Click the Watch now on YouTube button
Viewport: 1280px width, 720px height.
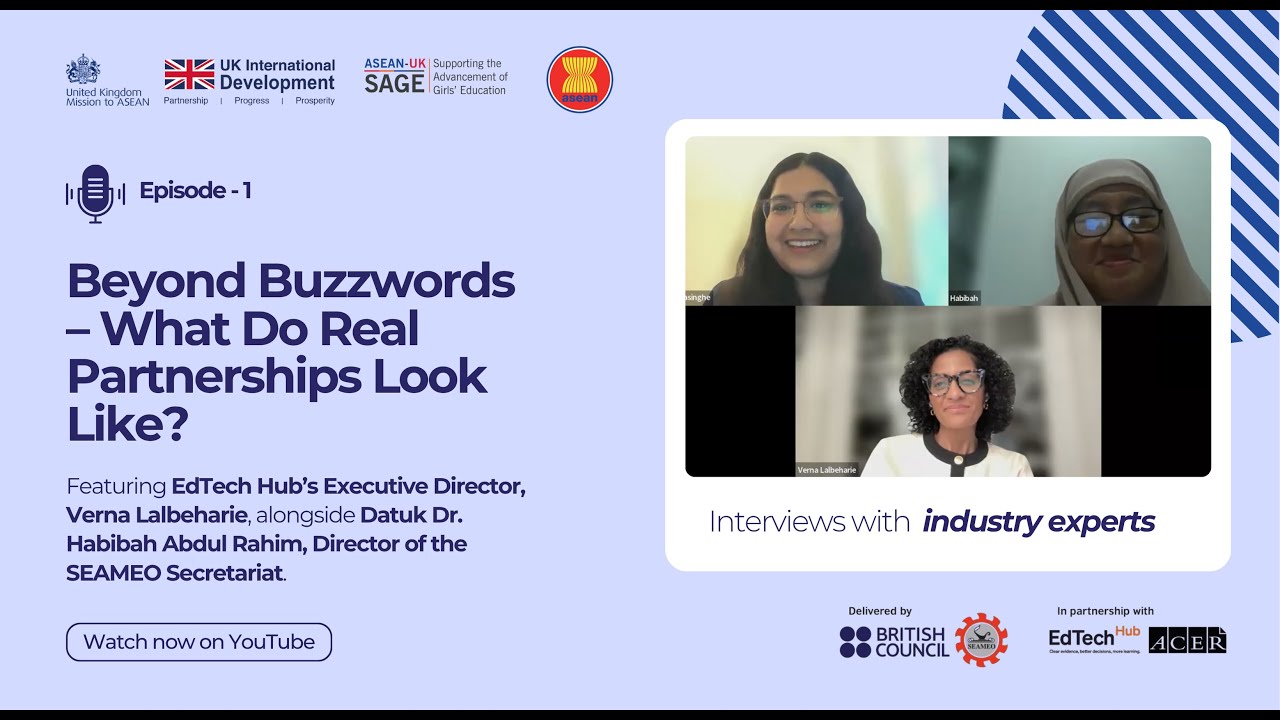coord(199,642)
